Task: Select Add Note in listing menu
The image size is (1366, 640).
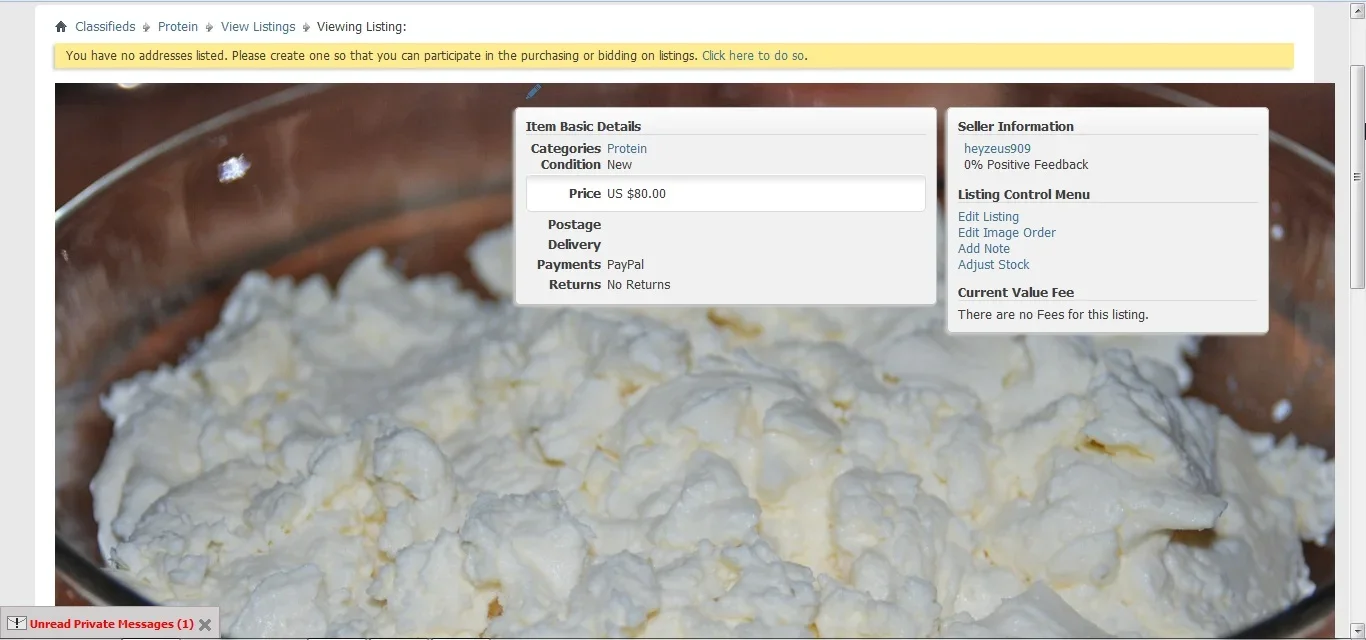Action: tap(984, 249)
